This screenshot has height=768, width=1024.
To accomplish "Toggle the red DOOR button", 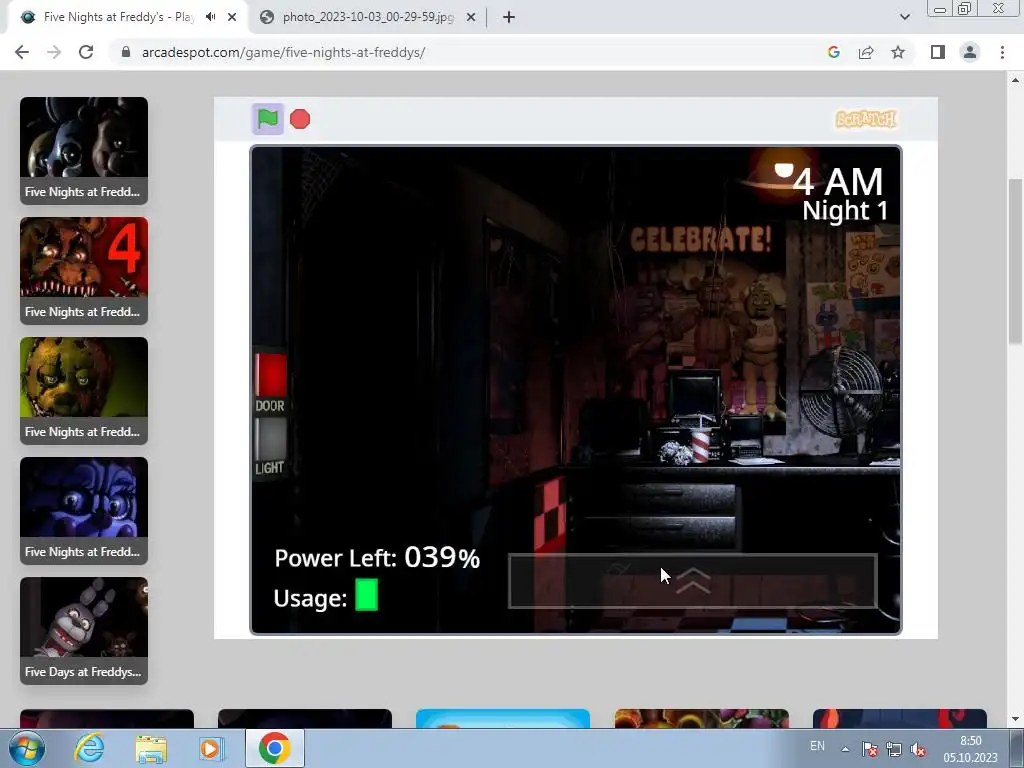I will 270,374.
